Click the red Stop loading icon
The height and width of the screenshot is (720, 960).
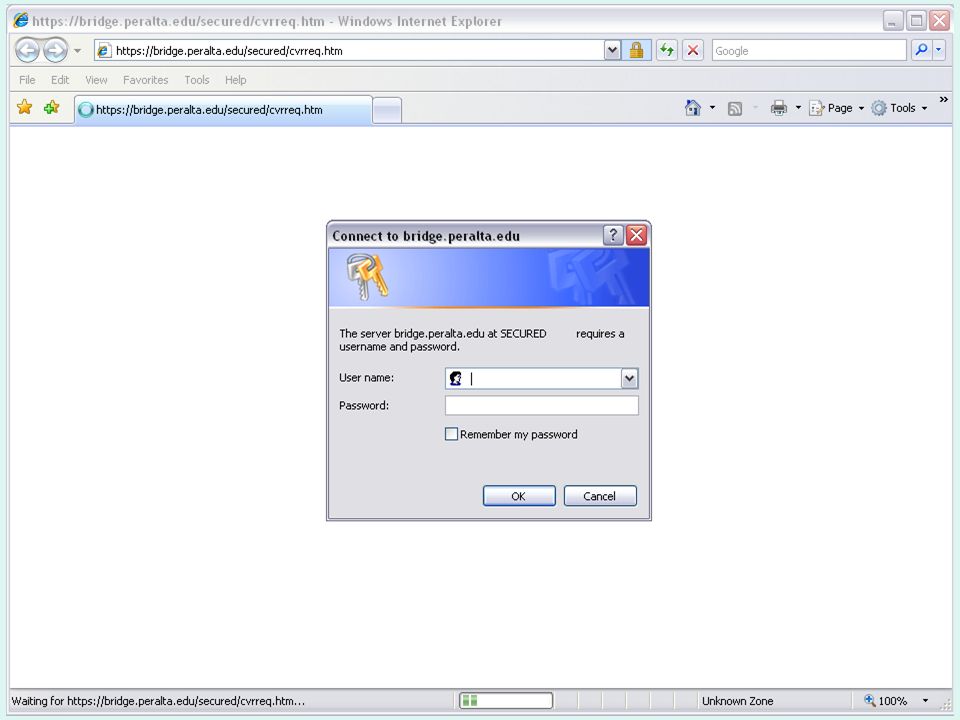[x=693, y=51]
